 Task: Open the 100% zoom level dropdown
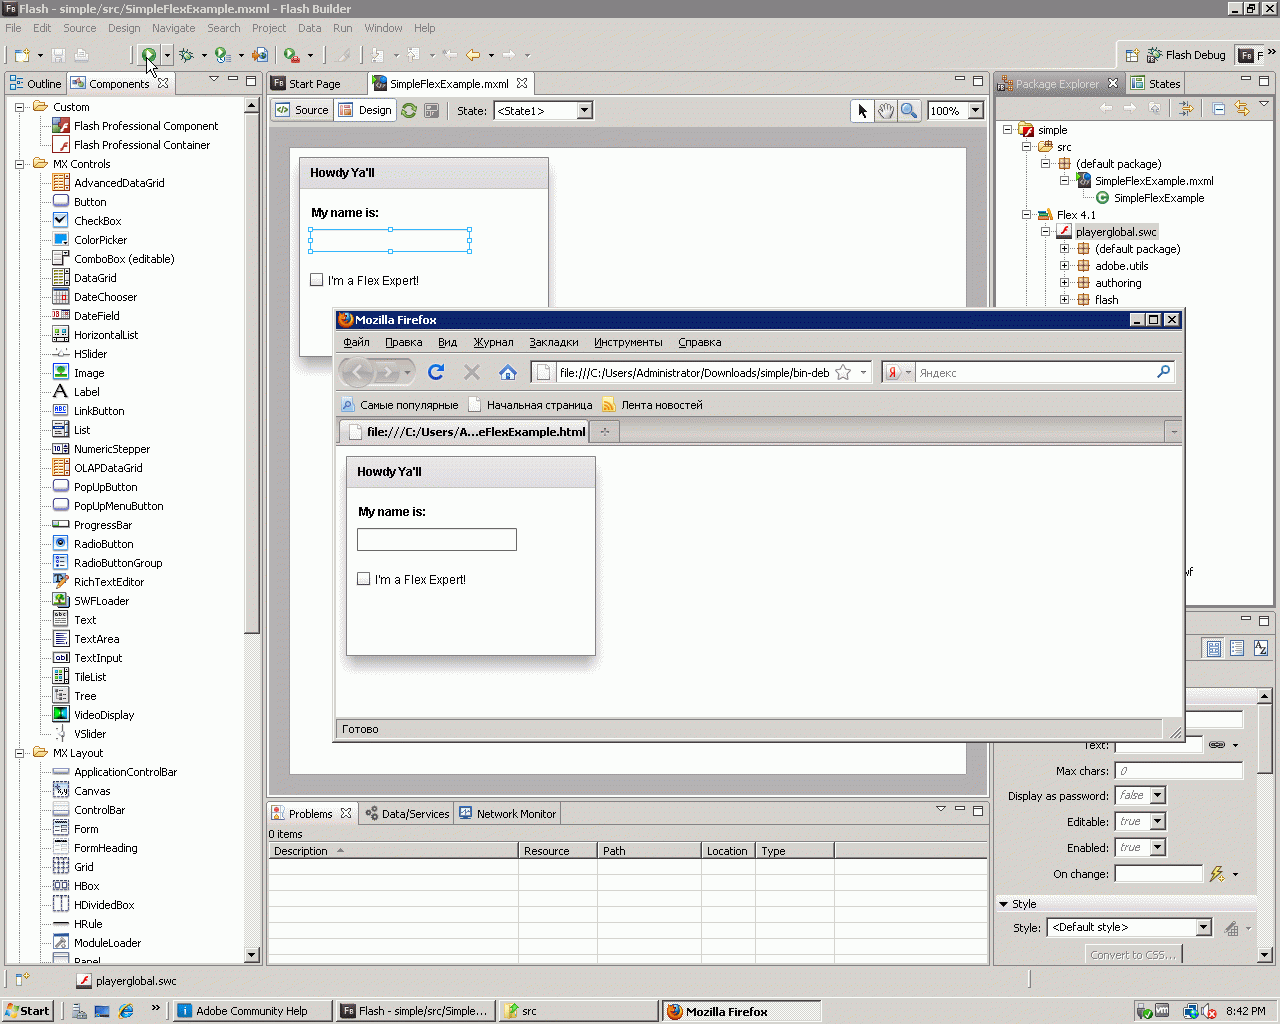[976, 111]
